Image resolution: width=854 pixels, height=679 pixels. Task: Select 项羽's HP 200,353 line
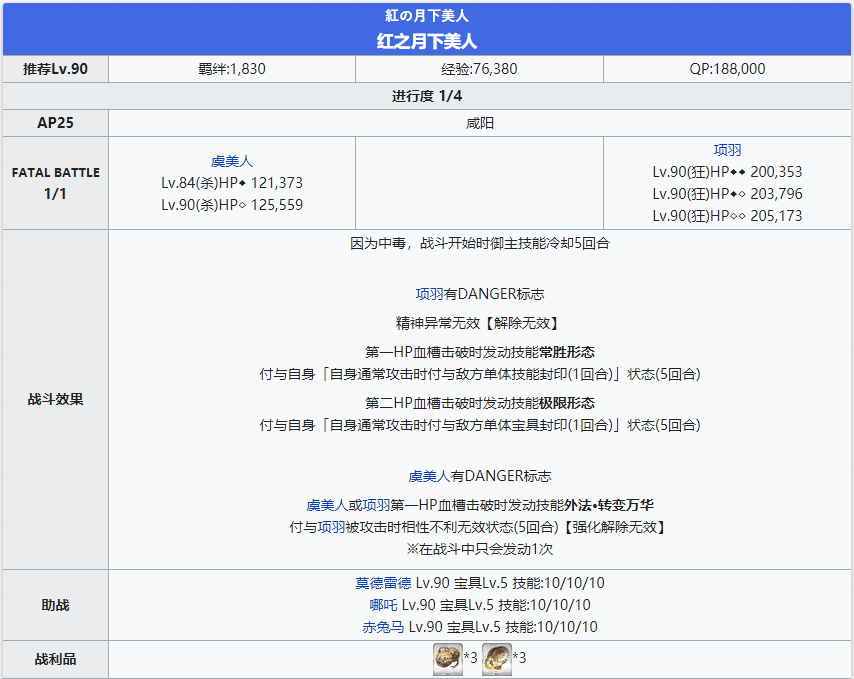[727, 172]
